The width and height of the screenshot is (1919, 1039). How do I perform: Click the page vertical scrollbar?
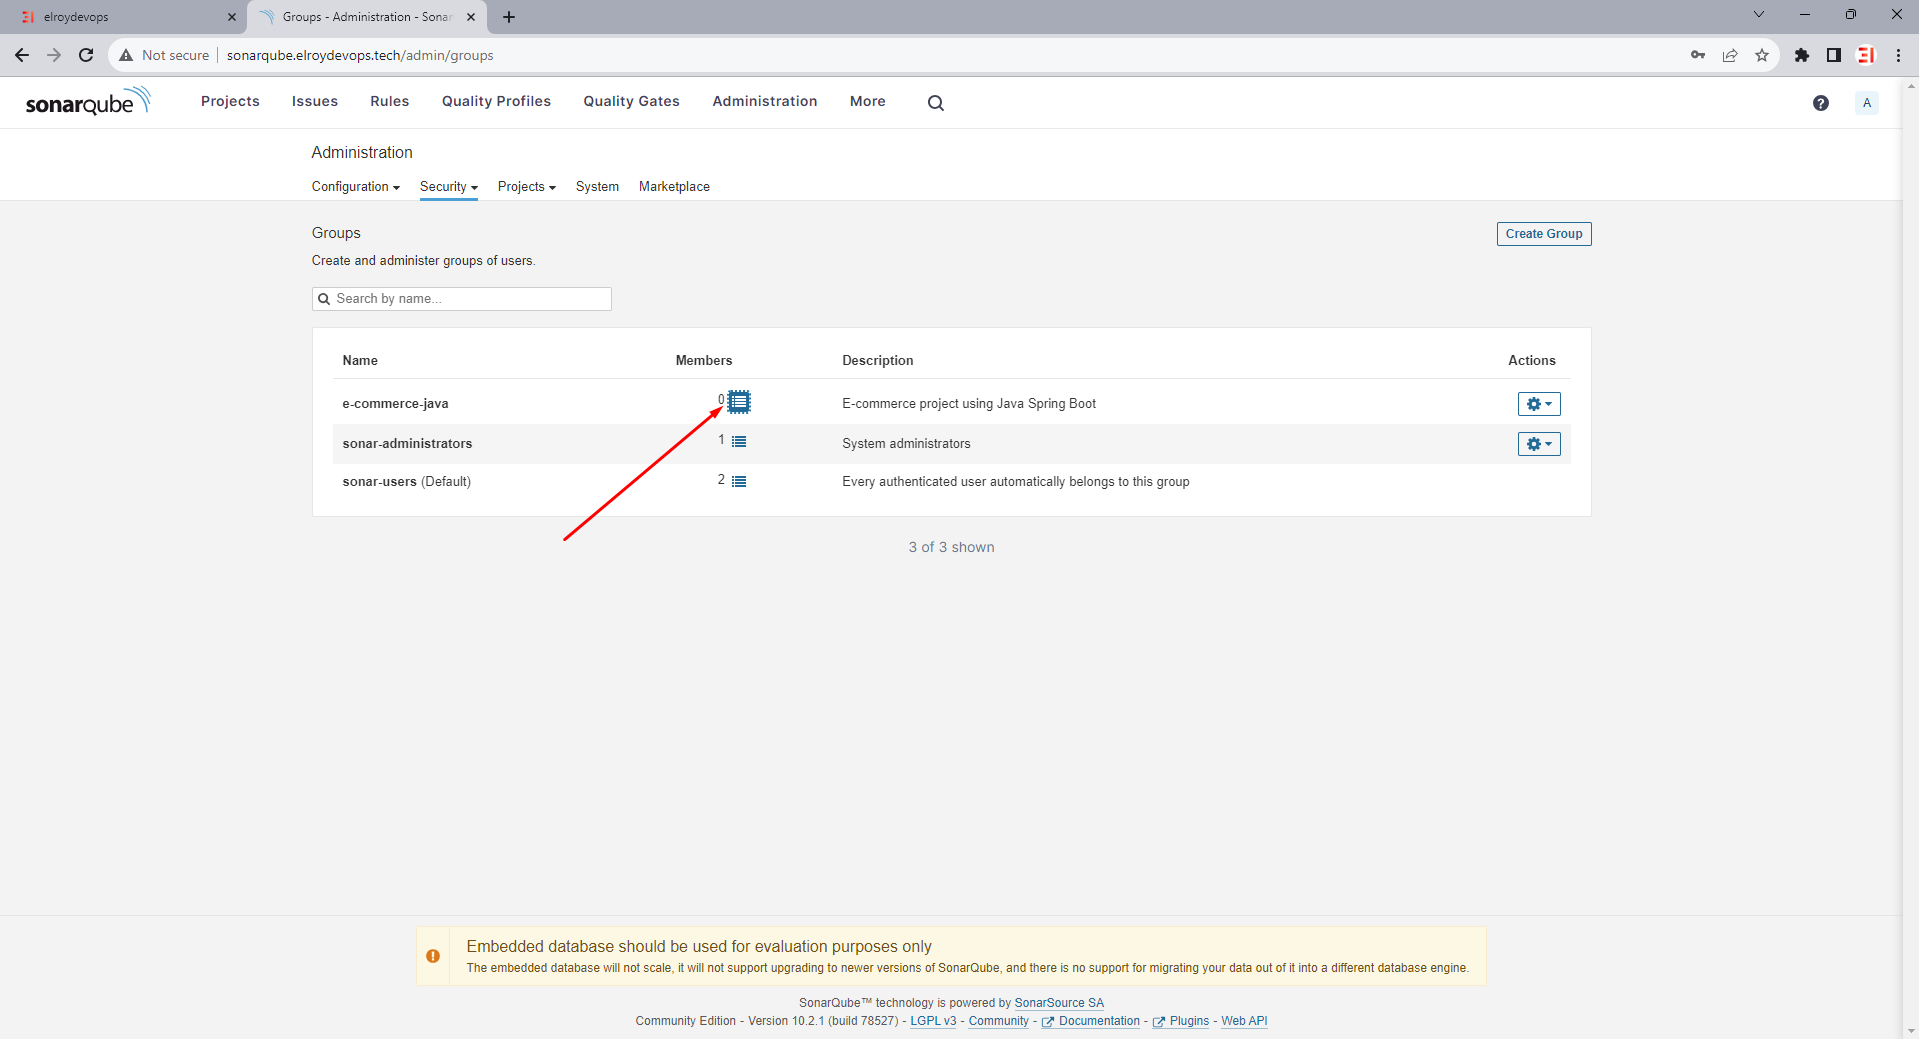tap(1911, 558)
